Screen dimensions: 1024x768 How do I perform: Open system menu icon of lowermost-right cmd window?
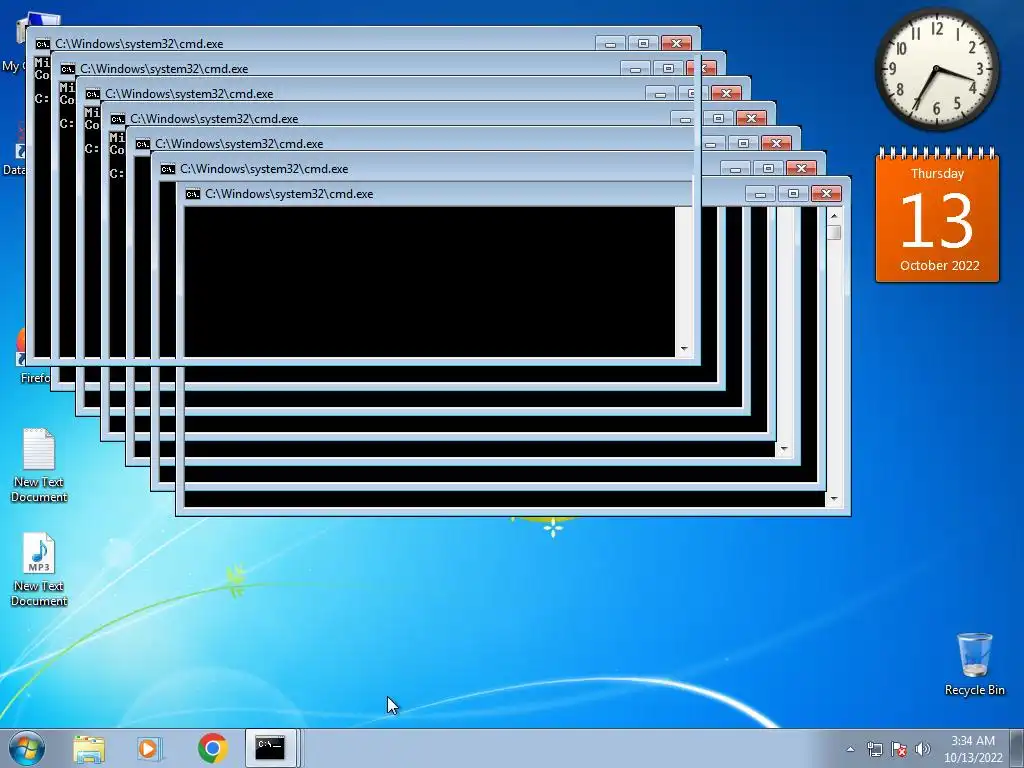tap(193, 194)
